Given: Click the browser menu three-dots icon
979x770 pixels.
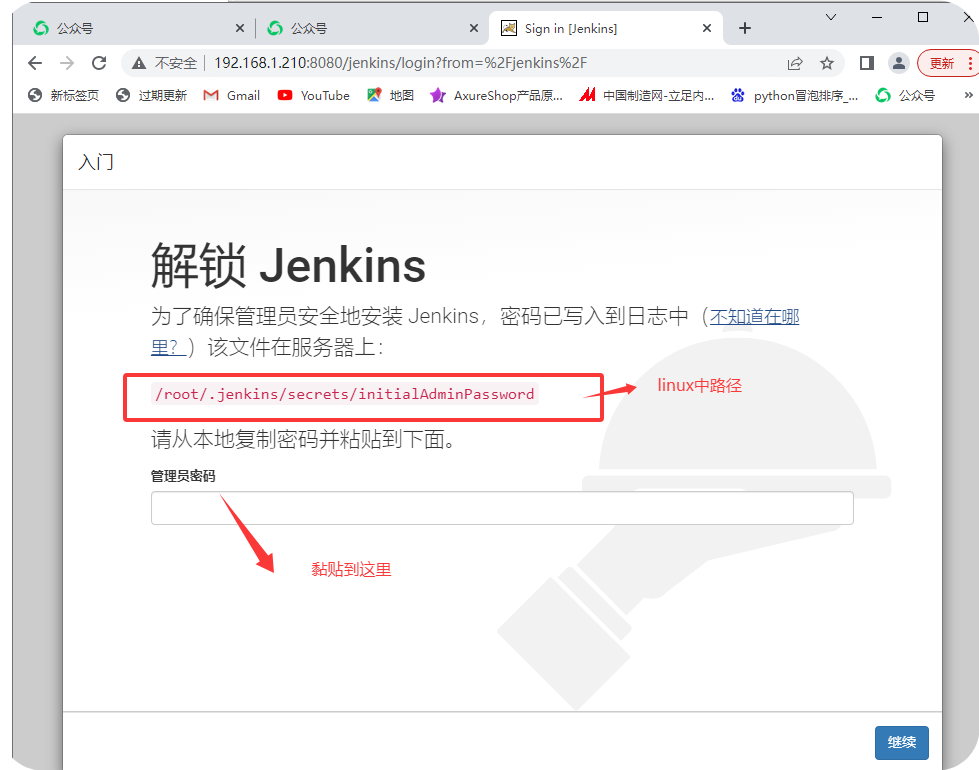Looking at the screenshot, I should [970, 63].
